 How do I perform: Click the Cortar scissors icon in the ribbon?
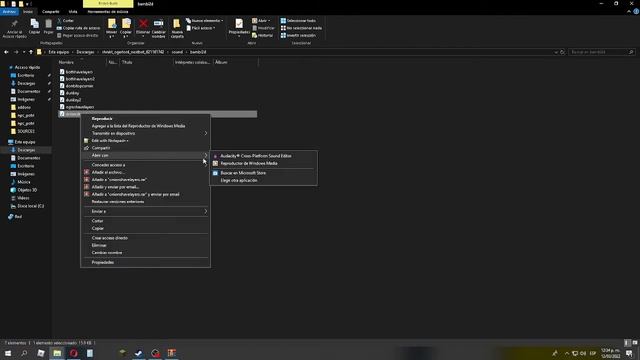point(60,20)
